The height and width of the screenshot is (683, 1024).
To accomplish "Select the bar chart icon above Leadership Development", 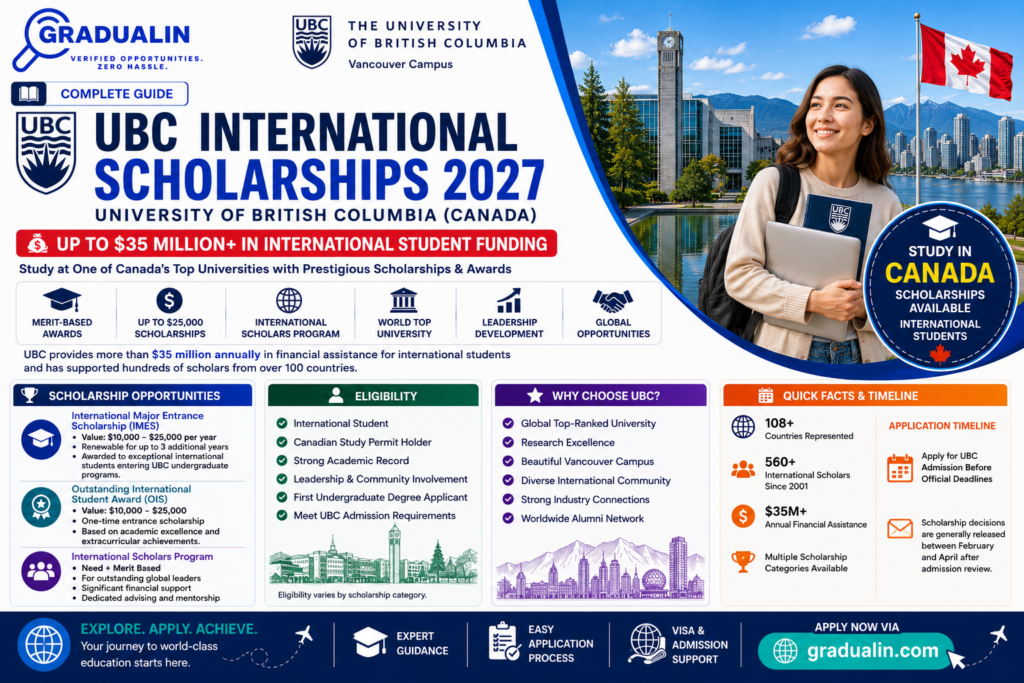I will (x=509, y=300).
